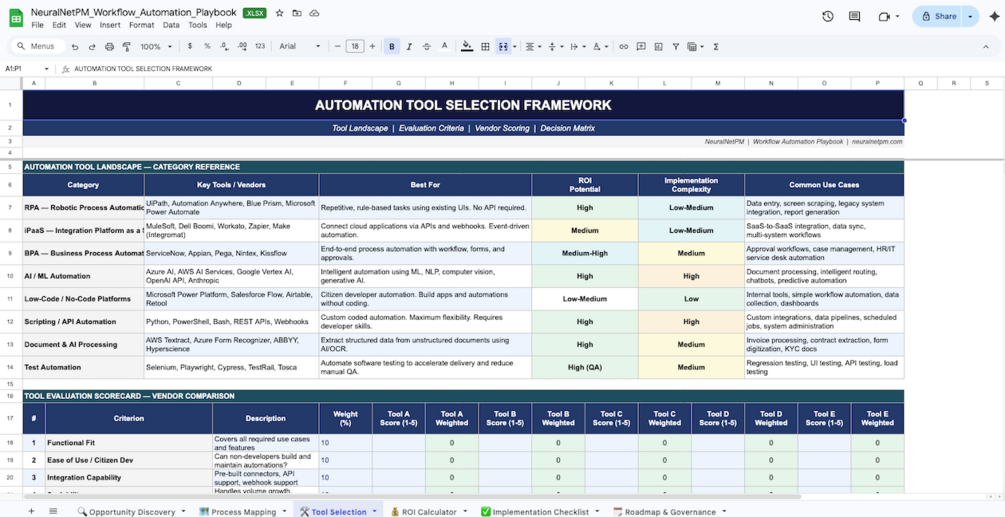The height and width of the screenshot is (517, 1005).
Task: Undo the last action
Action: coord(75,47)
